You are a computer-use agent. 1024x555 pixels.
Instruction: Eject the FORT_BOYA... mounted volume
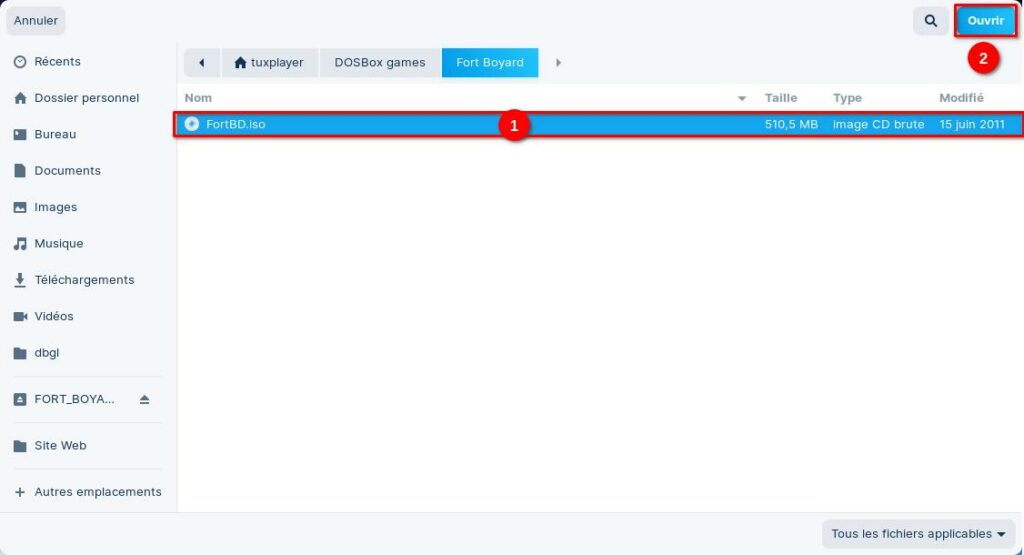tap(144, 399)
